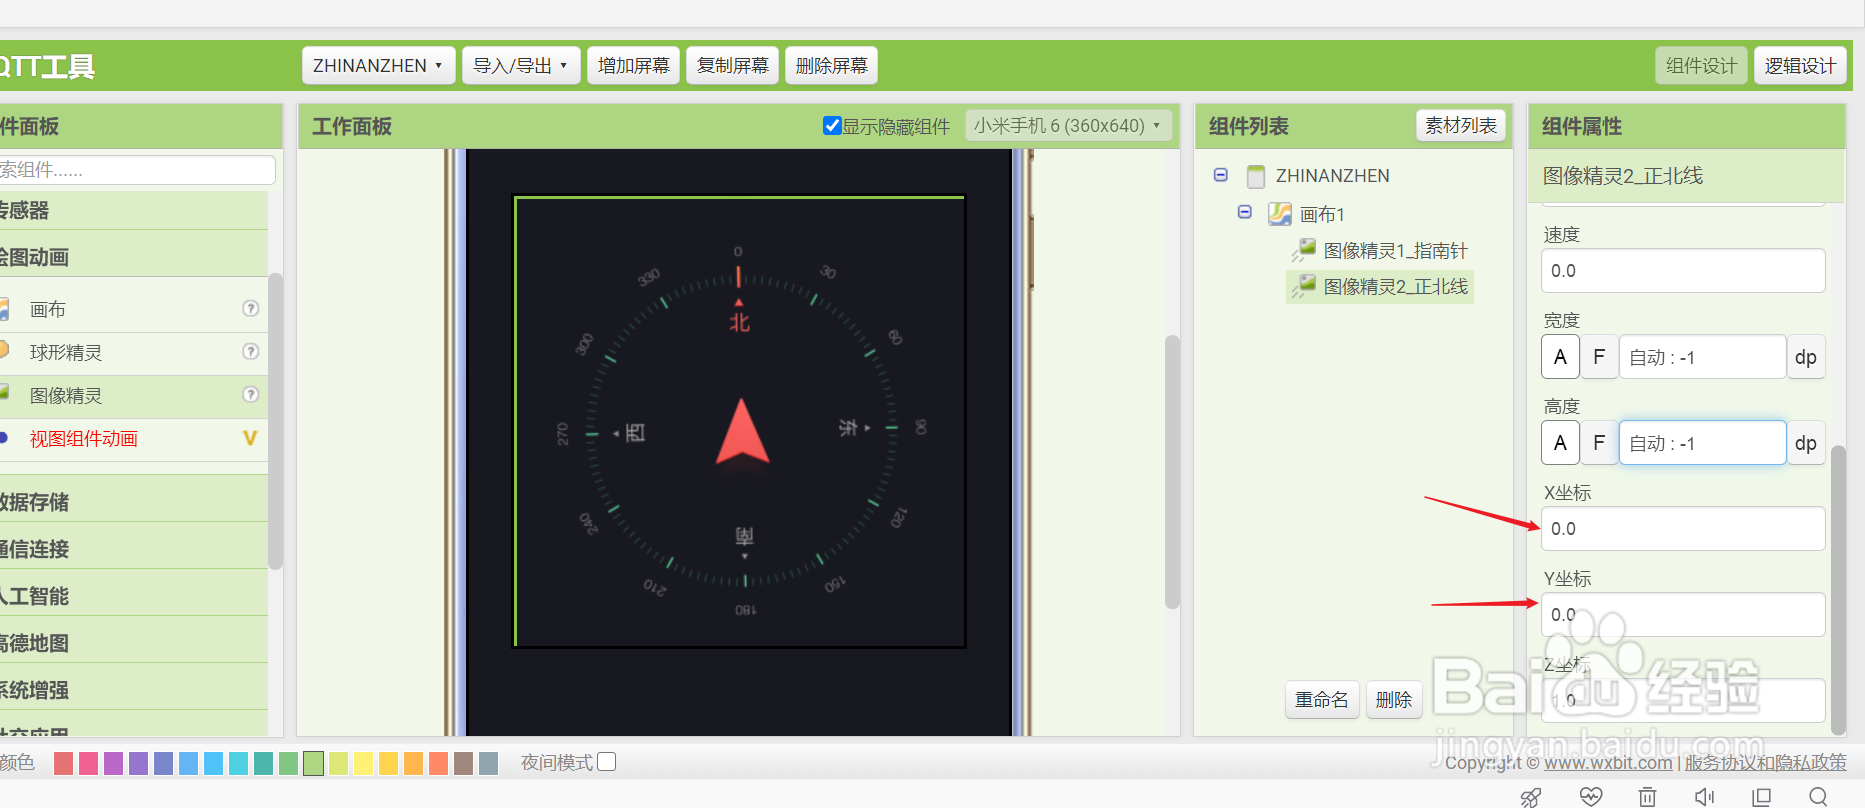This screenshot has height=808, width=1865.
Task: Open 服务协议和隐私政策 link
Action: 1765,762
